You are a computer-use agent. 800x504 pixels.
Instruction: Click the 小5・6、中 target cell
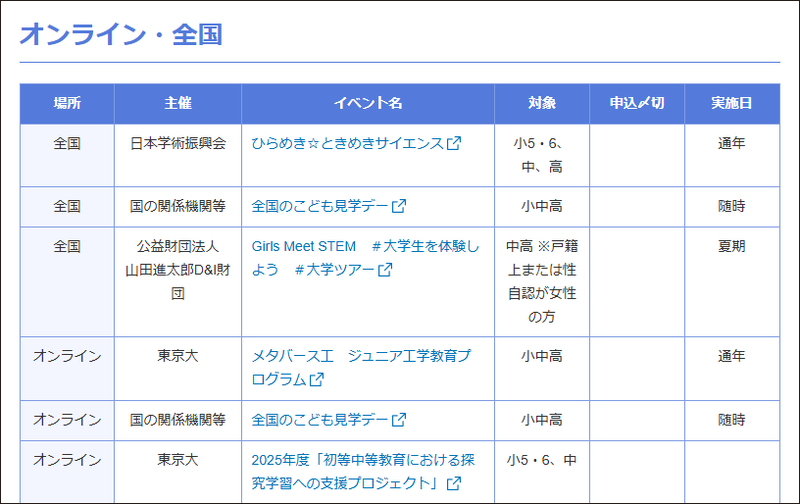[x=542, y=472]
